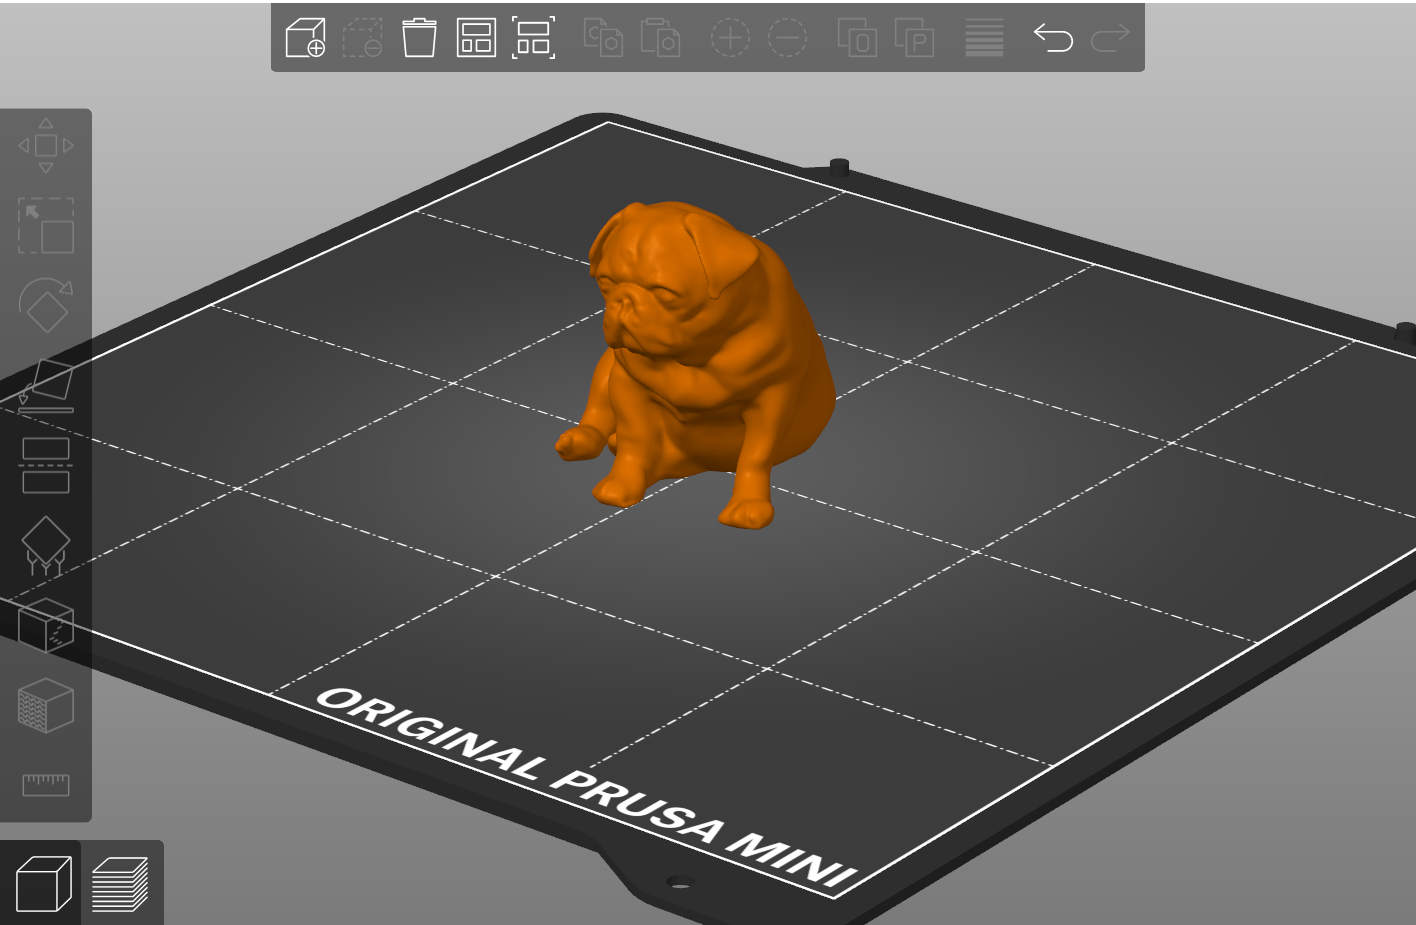Select the Seam painting tool
The height and width of the screenshot is (925, 1416).
[x=46, y=625]
